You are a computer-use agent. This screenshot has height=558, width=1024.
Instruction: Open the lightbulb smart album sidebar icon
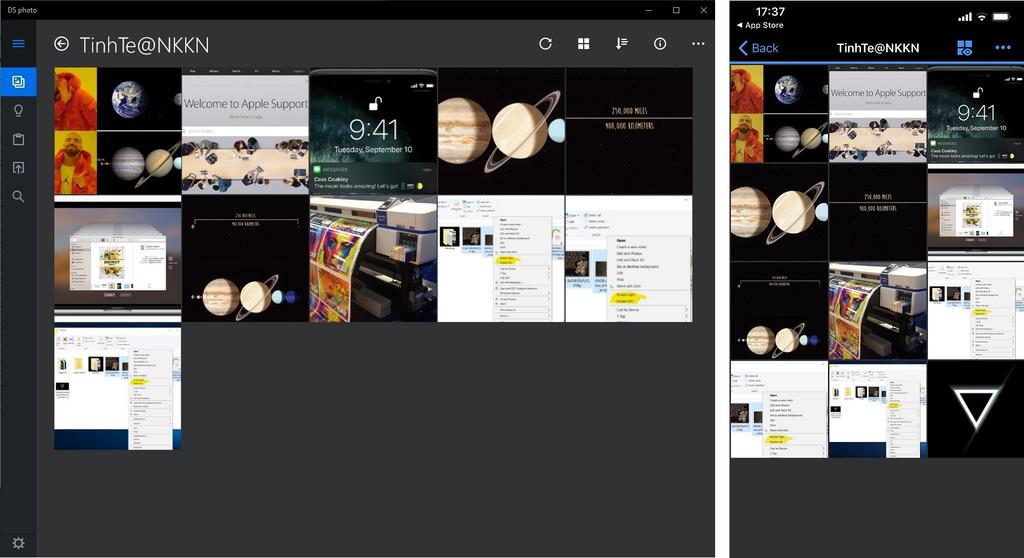point(18,110)
